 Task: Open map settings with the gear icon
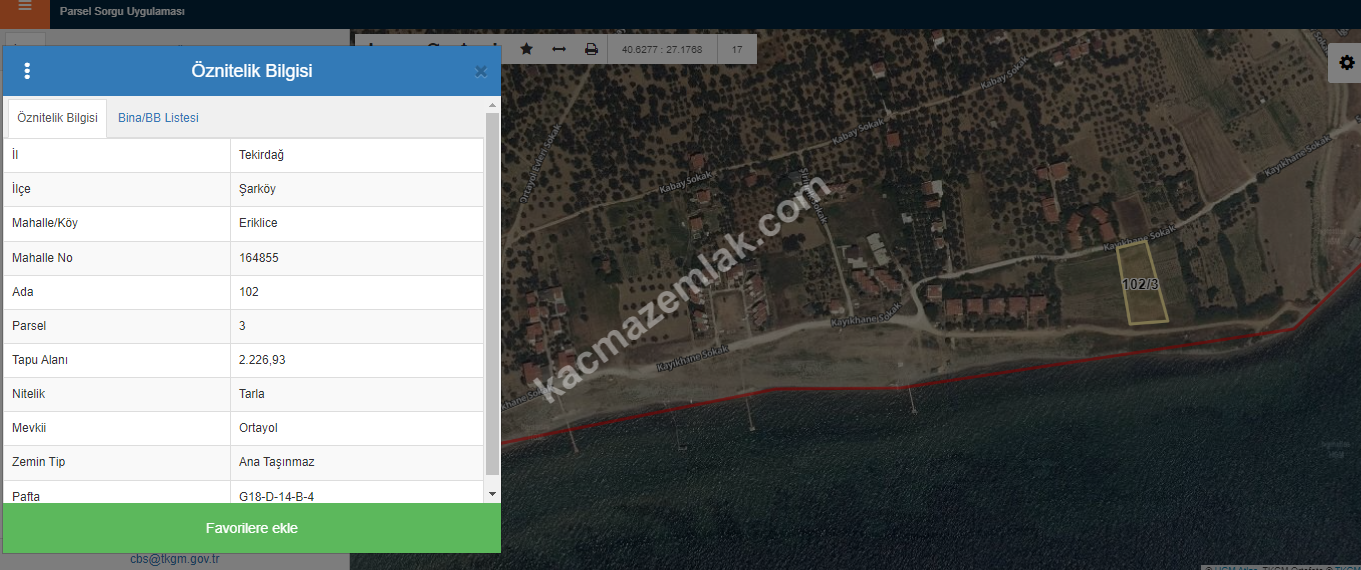click(1345, 64)
